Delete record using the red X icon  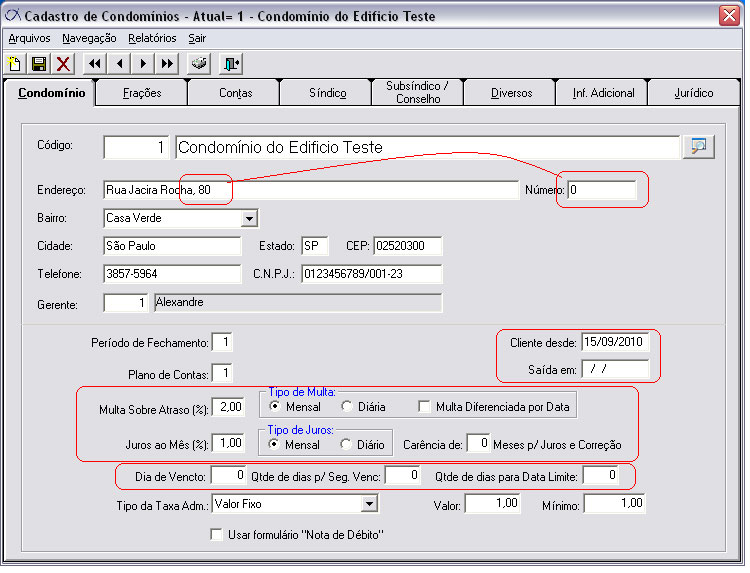(x=62, y=64)
